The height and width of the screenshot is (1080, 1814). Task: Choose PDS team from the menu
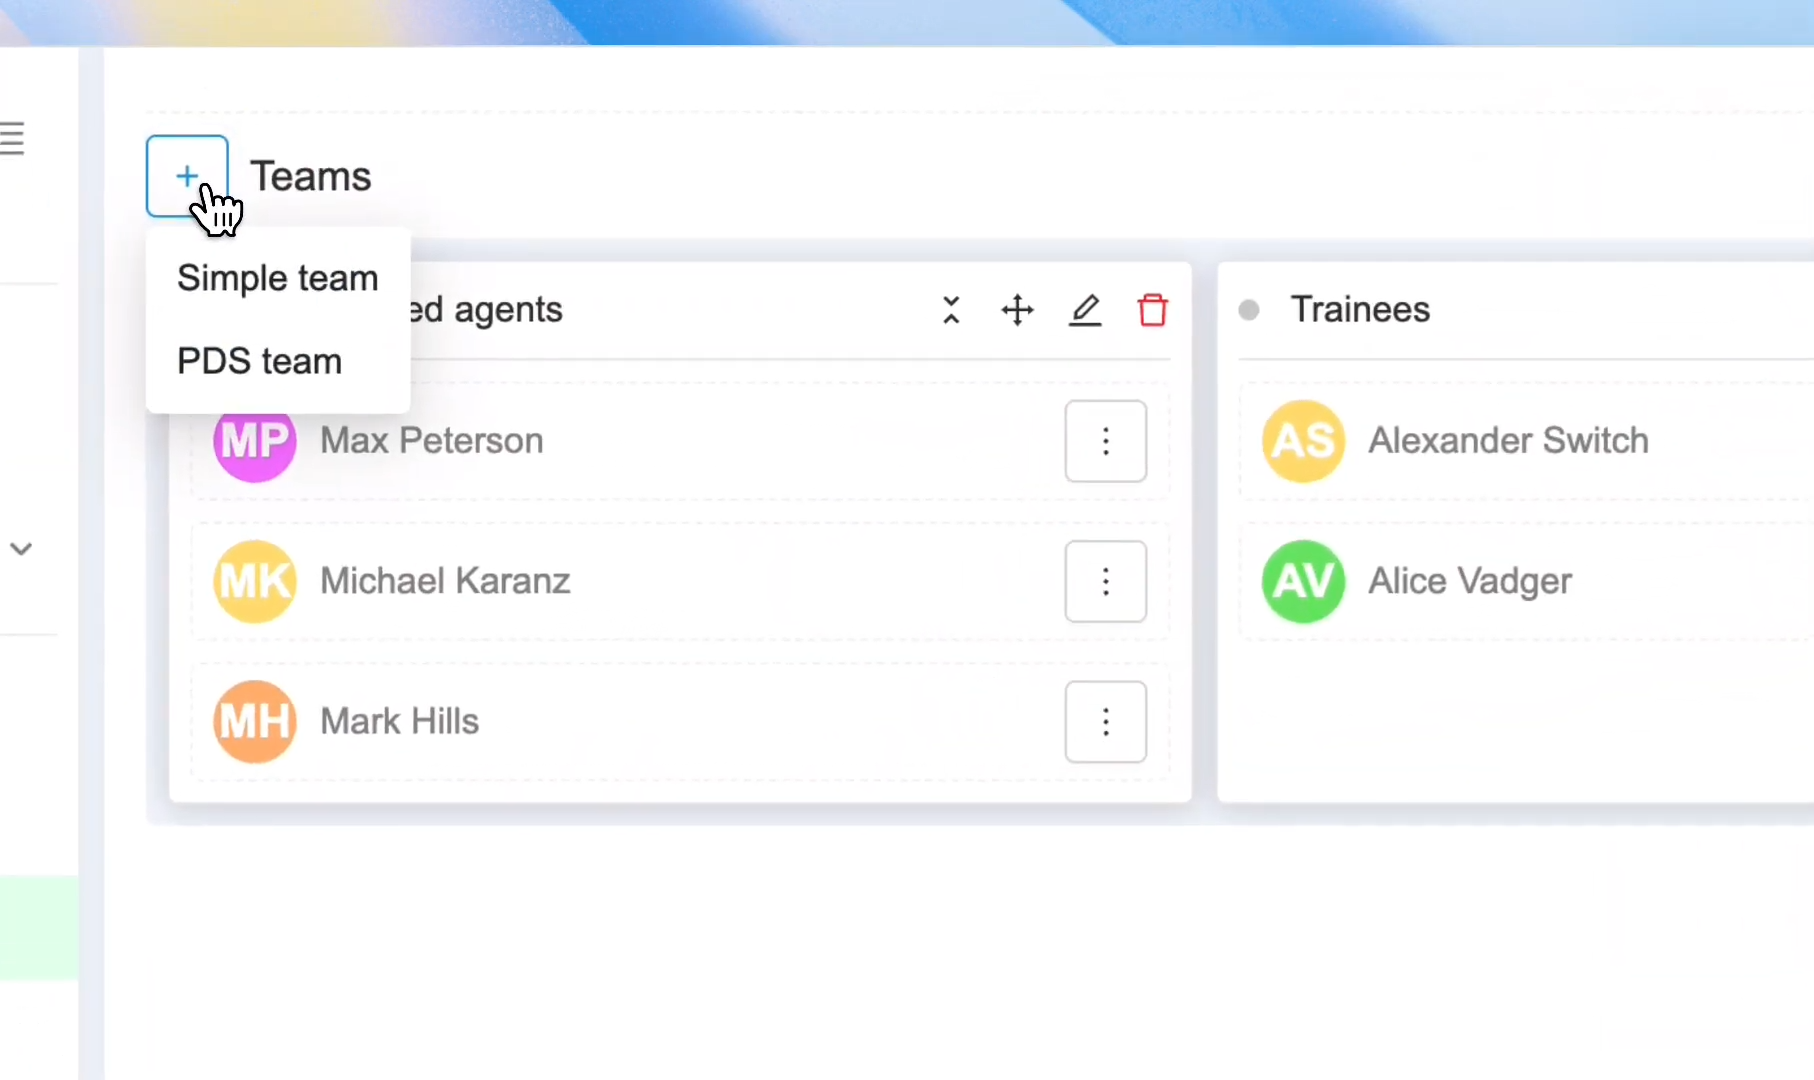[260, 361]
